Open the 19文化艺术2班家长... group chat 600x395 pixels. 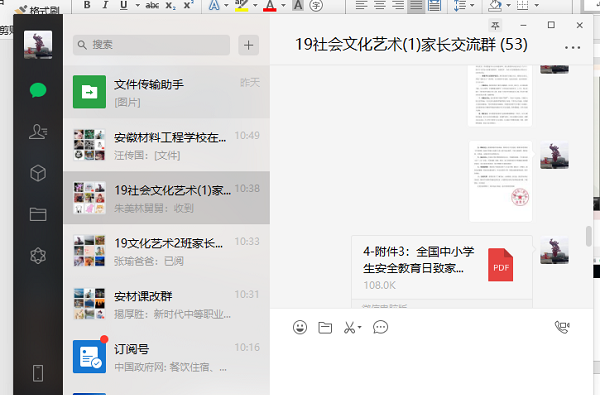(166, 251)
